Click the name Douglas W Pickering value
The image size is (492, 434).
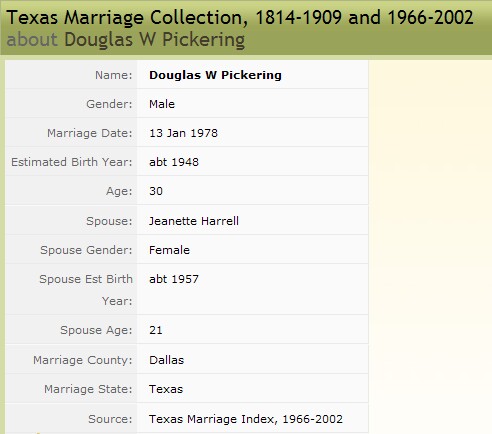click(215, 75)
